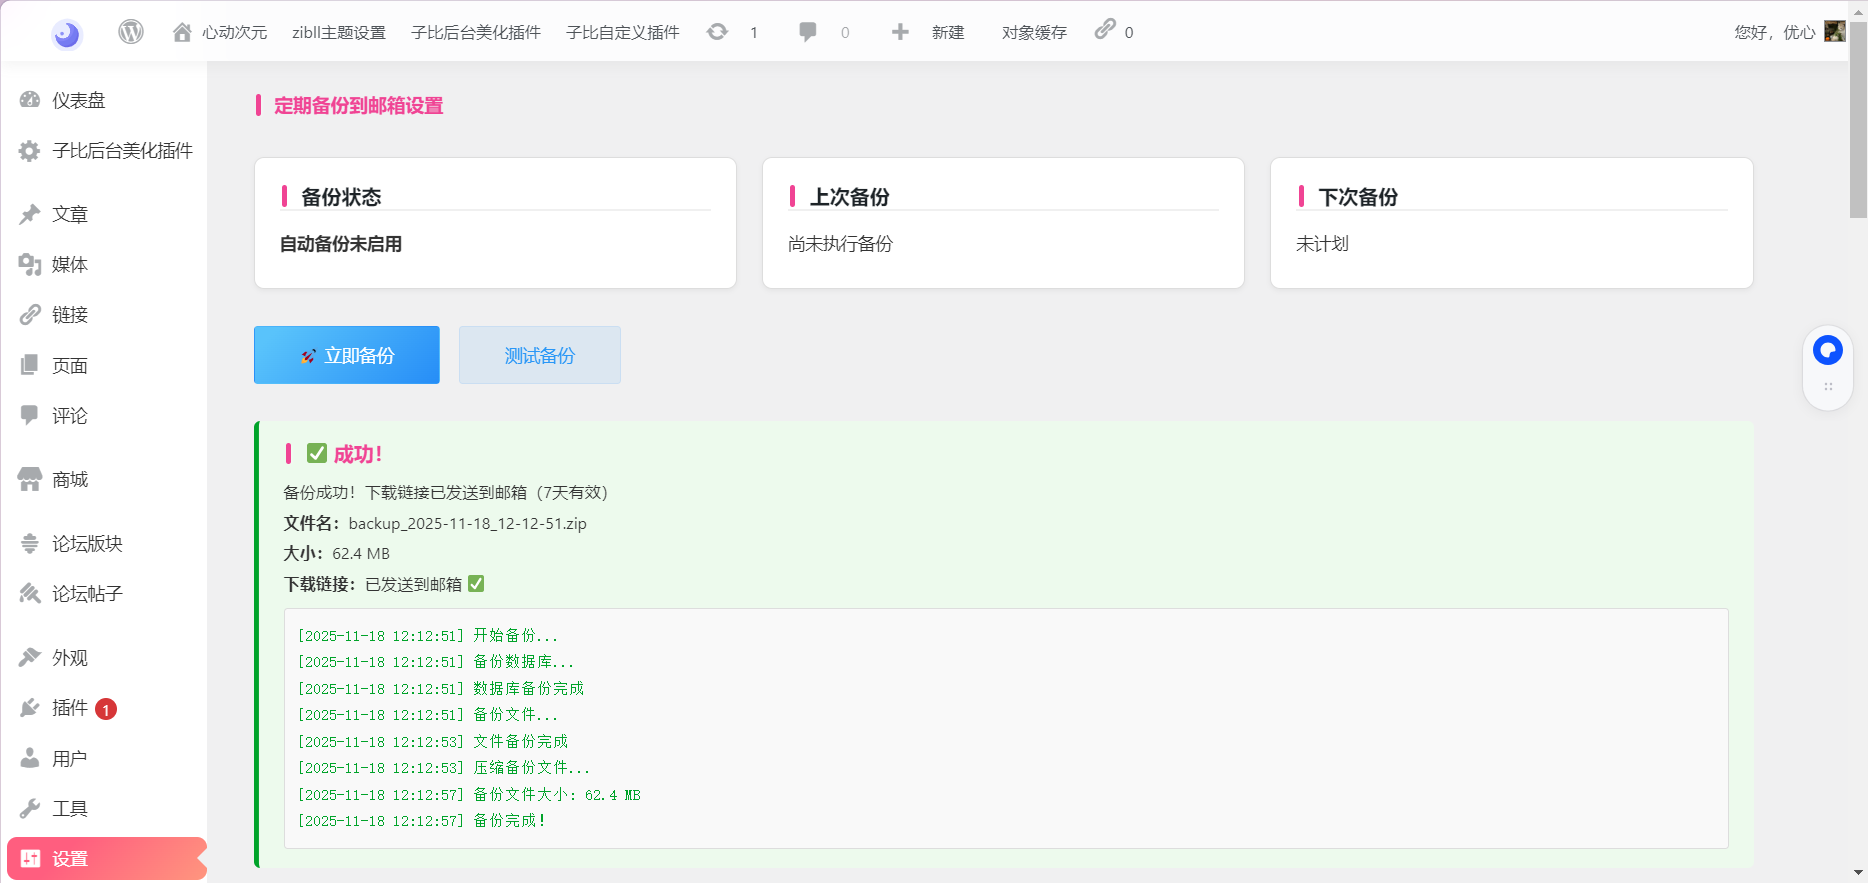Click the 工具 wrench icon
Image resolution: width=1868 pixels, height=883 pixels.
[30, 808]
